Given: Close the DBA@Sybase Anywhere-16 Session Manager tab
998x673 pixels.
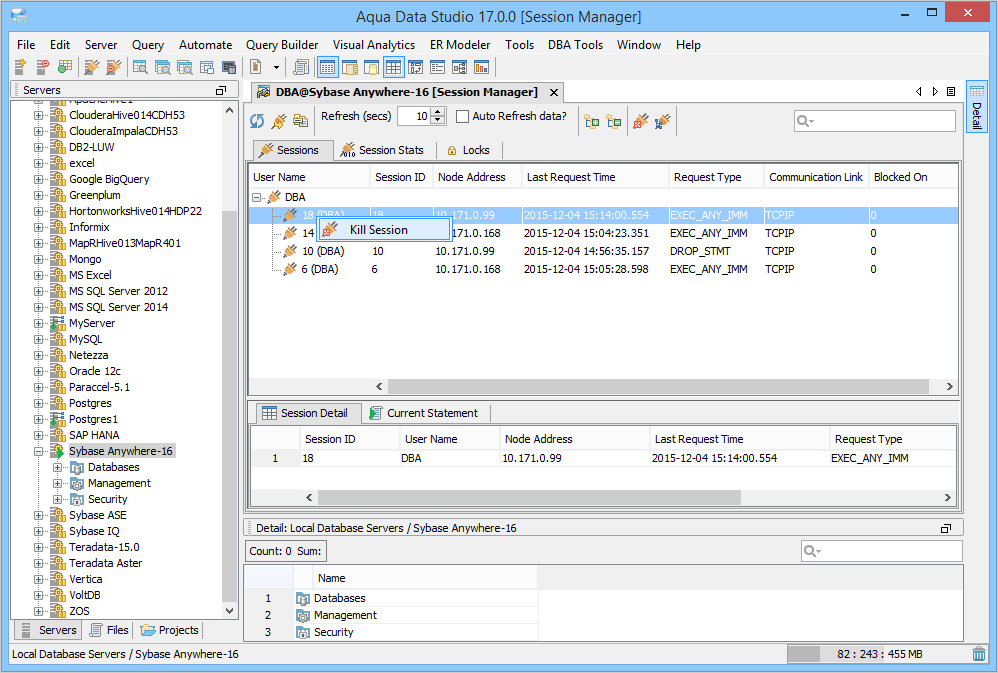Looking at the screenshot, I should (x=554, y=92).
